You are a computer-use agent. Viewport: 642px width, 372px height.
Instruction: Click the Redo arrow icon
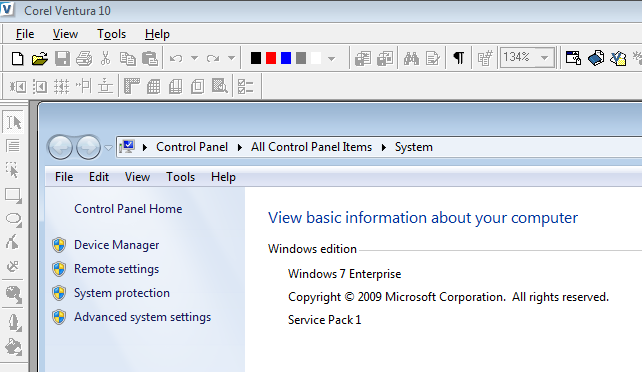click(213, 59)
